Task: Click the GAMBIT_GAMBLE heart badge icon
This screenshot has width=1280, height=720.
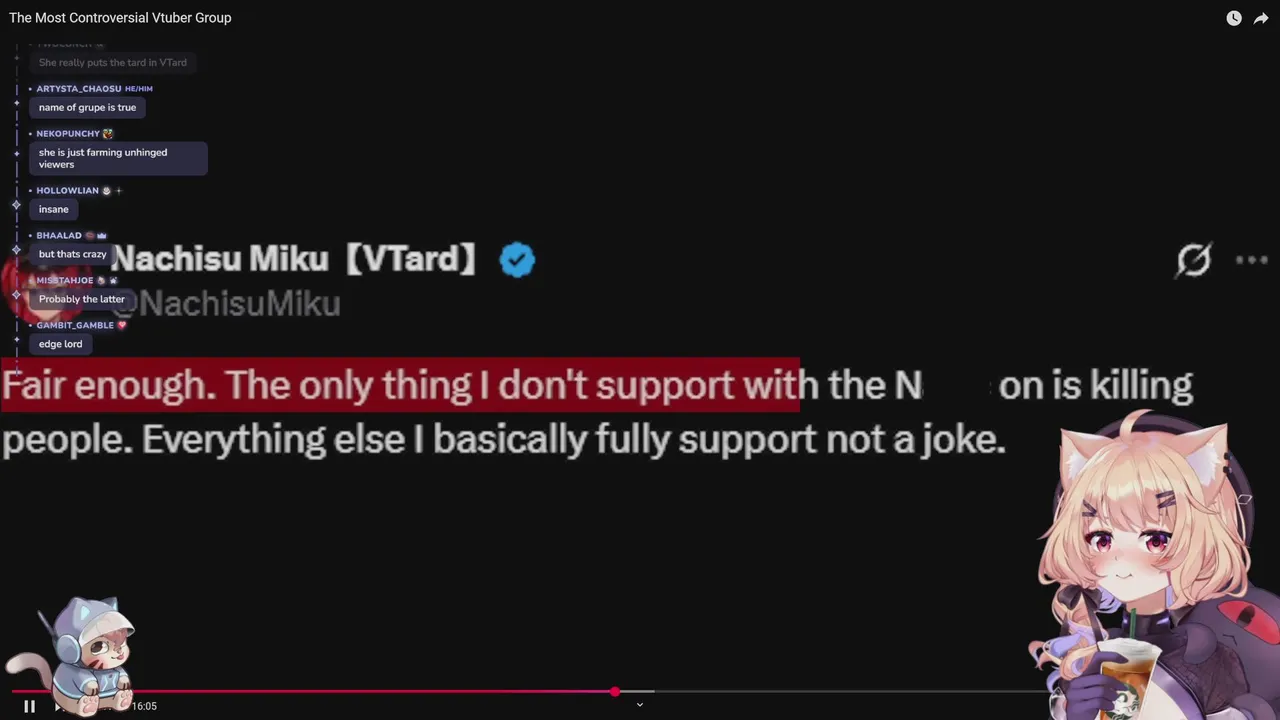Action: [122, 325]
